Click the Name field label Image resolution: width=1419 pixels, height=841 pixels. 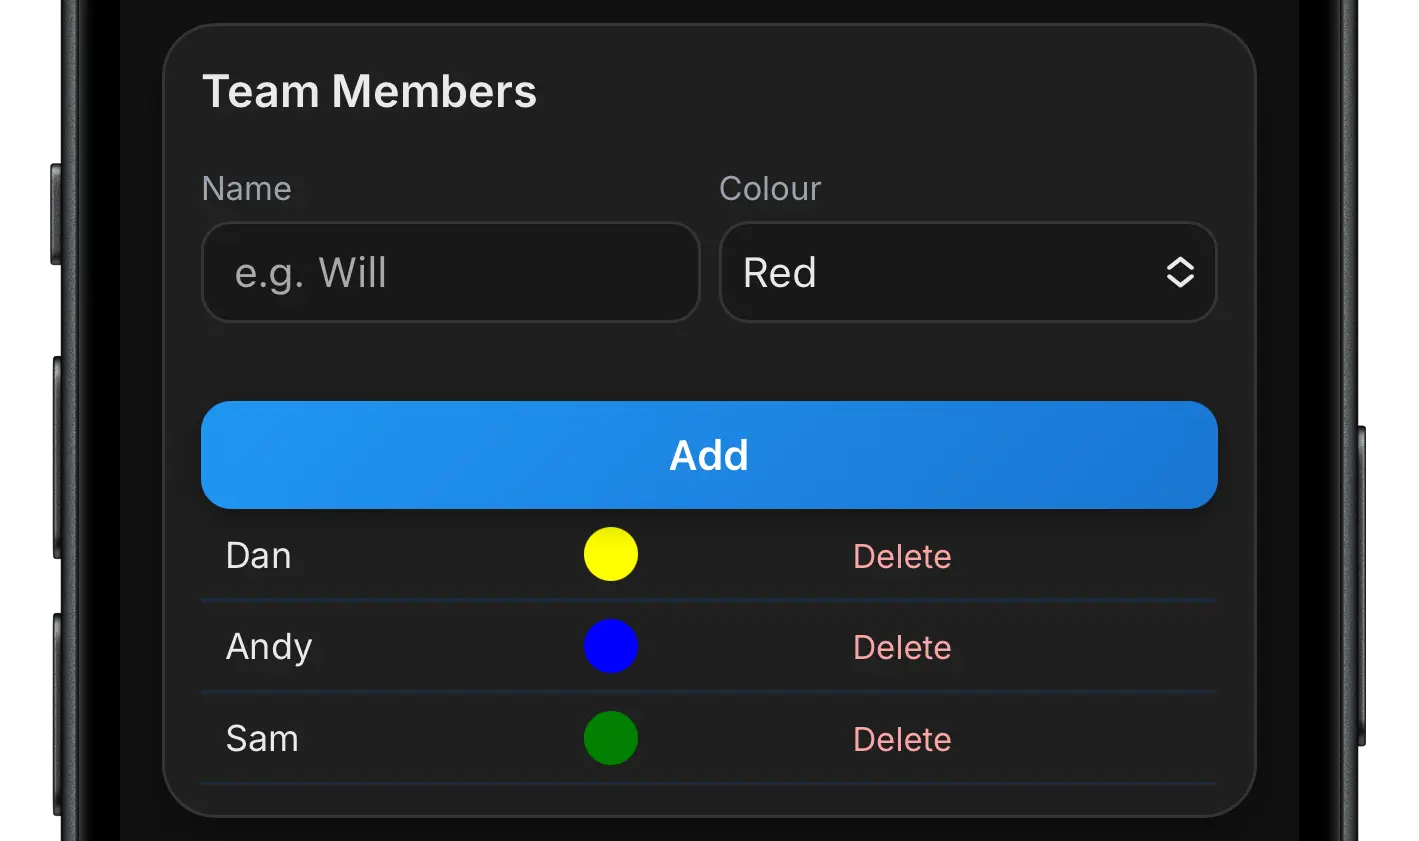coord(247,188)
